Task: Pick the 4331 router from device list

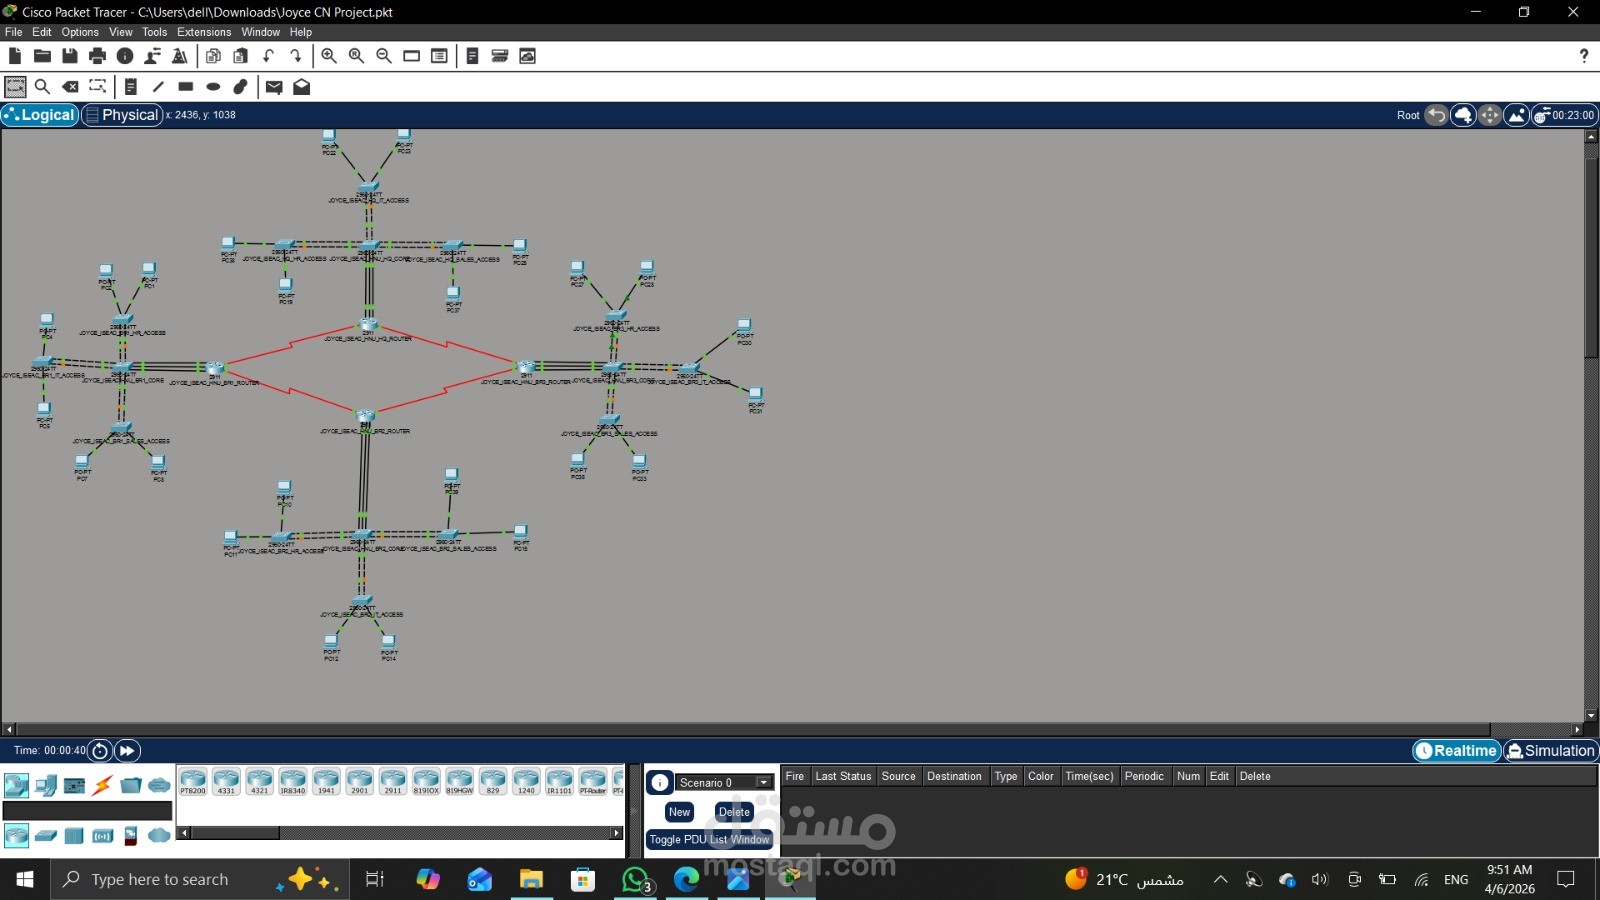Action: click(226, 782)
